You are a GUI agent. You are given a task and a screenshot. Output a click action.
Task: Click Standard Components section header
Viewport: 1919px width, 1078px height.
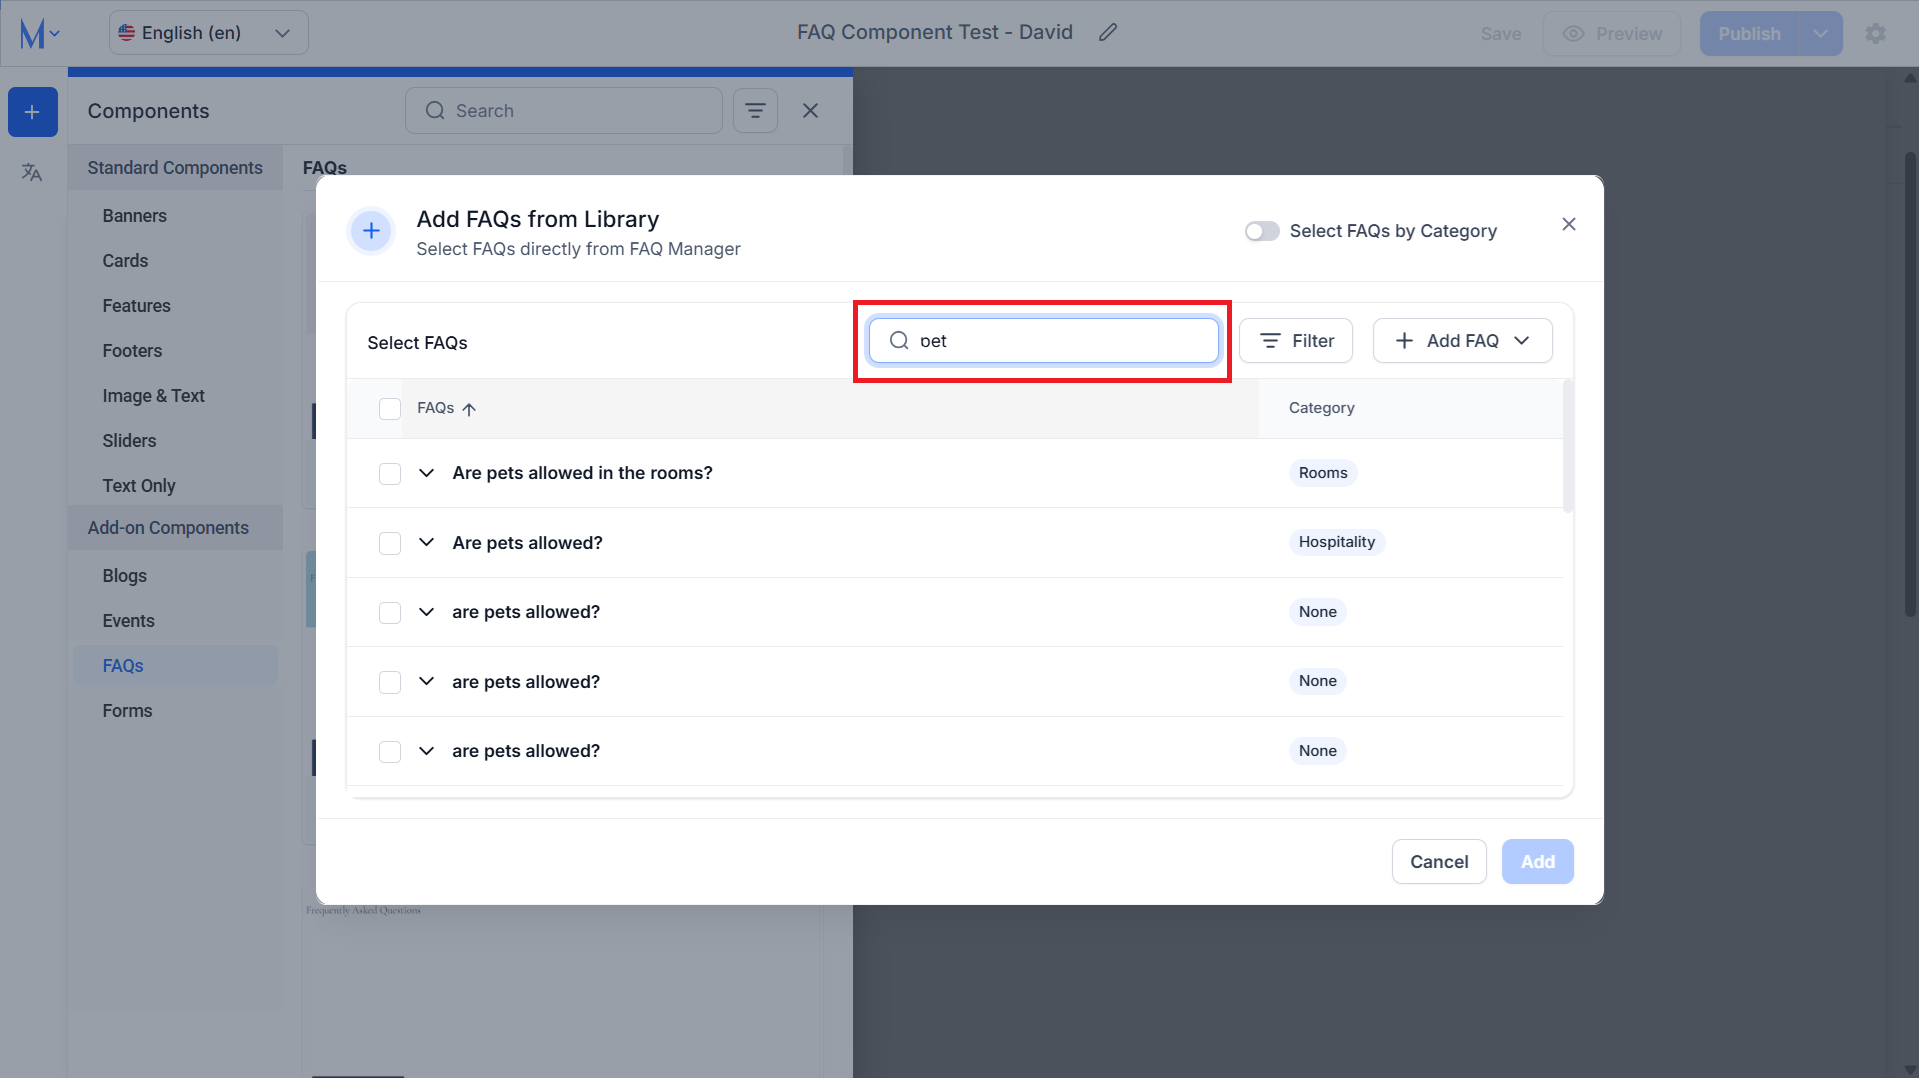pyautogui.click(x=175, y=168)
